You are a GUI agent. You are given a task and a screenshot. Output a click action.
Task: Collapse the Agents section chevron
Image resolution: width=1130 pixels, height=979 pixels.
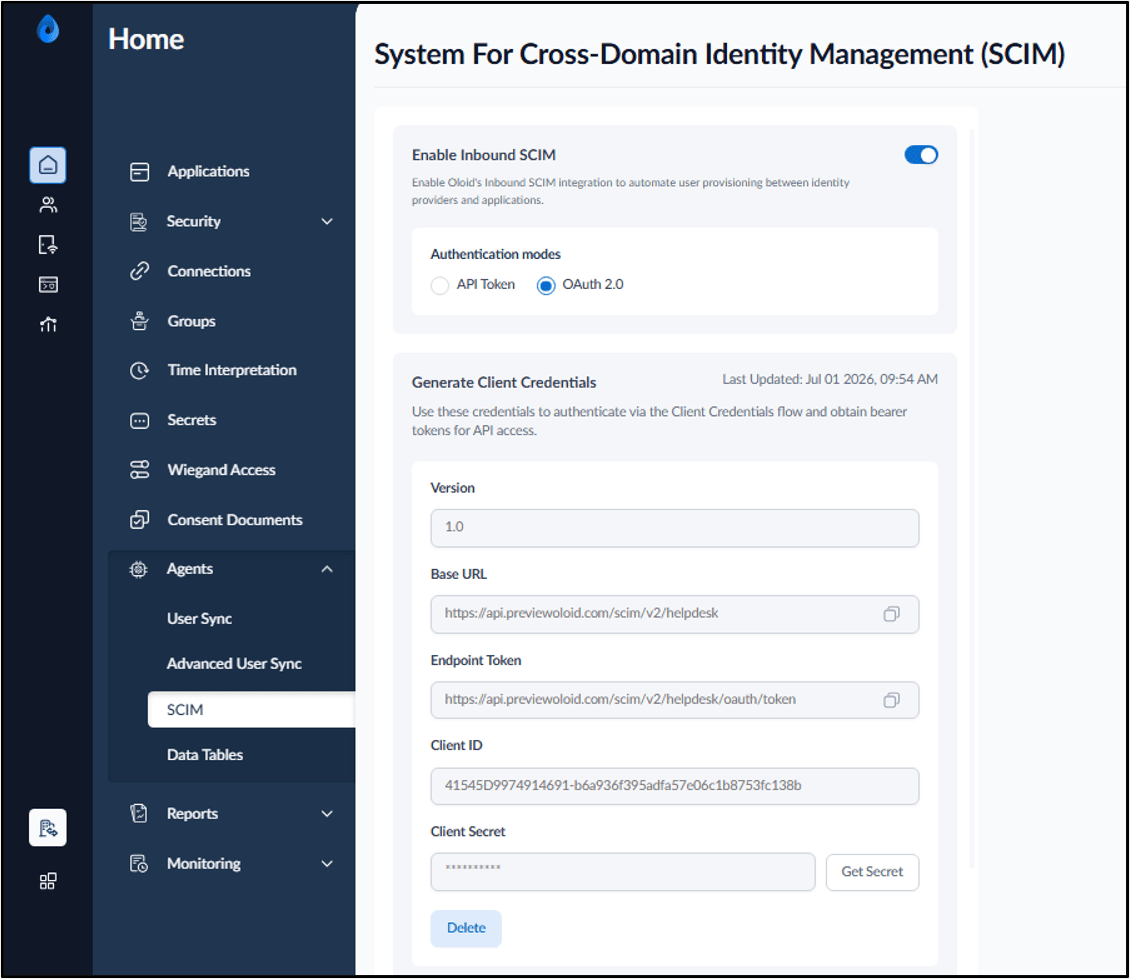pos(327,569)
